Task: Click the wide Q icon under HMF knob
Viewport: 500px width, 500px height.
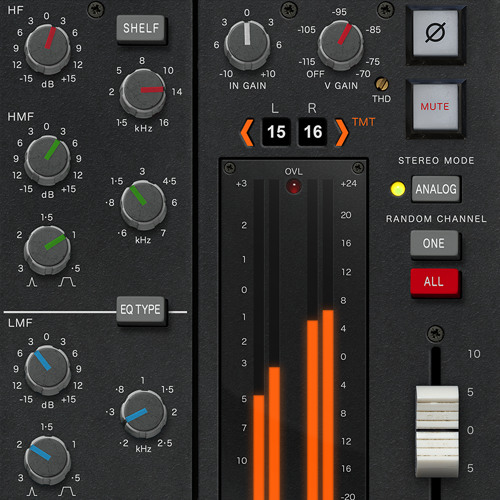Action: [x=67, y=283]
